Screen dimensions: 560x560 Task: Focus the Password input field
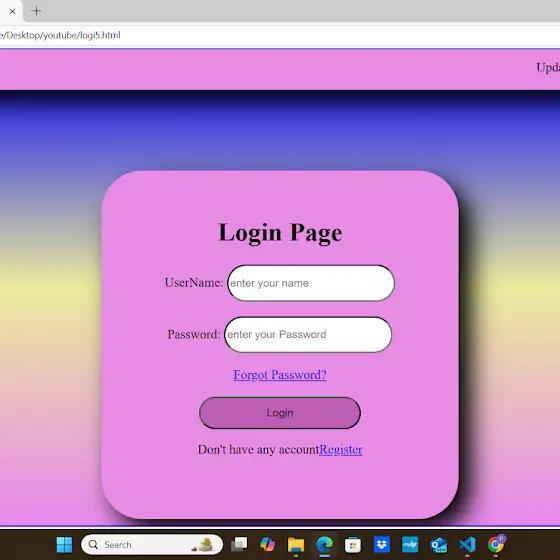[x=308, y=334]
